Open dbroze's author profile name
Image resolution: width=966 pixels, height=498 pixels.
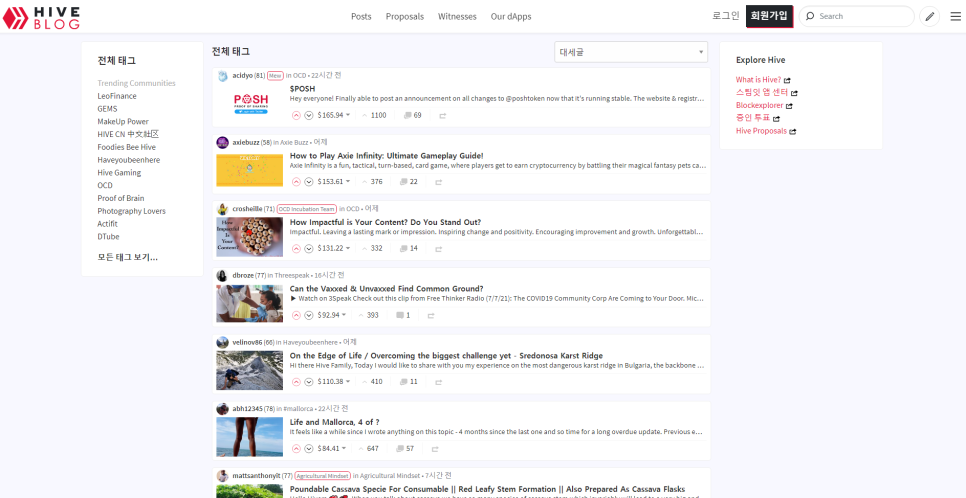click(243, 276)
